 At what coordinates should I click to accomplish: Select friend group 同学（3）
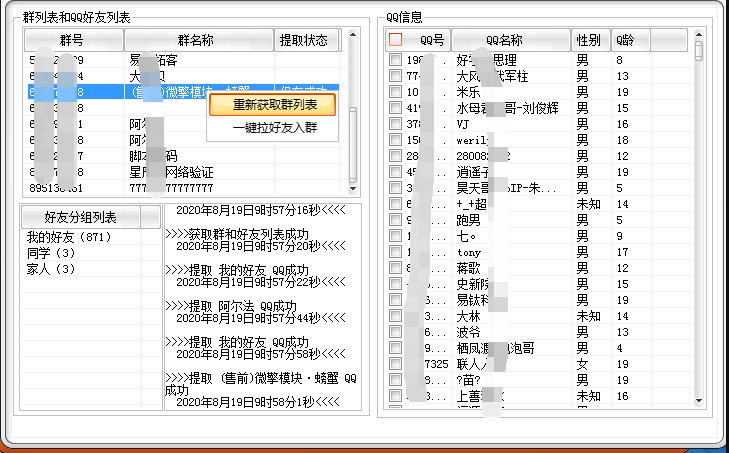pyautogui.click(x=51, y=253)
